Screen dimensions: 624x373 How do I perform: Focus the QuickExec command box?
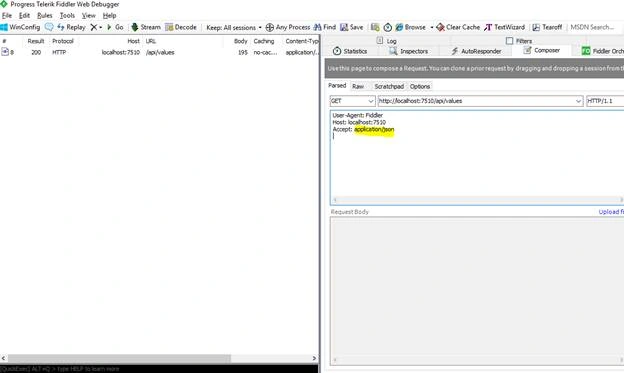[159, 369]
